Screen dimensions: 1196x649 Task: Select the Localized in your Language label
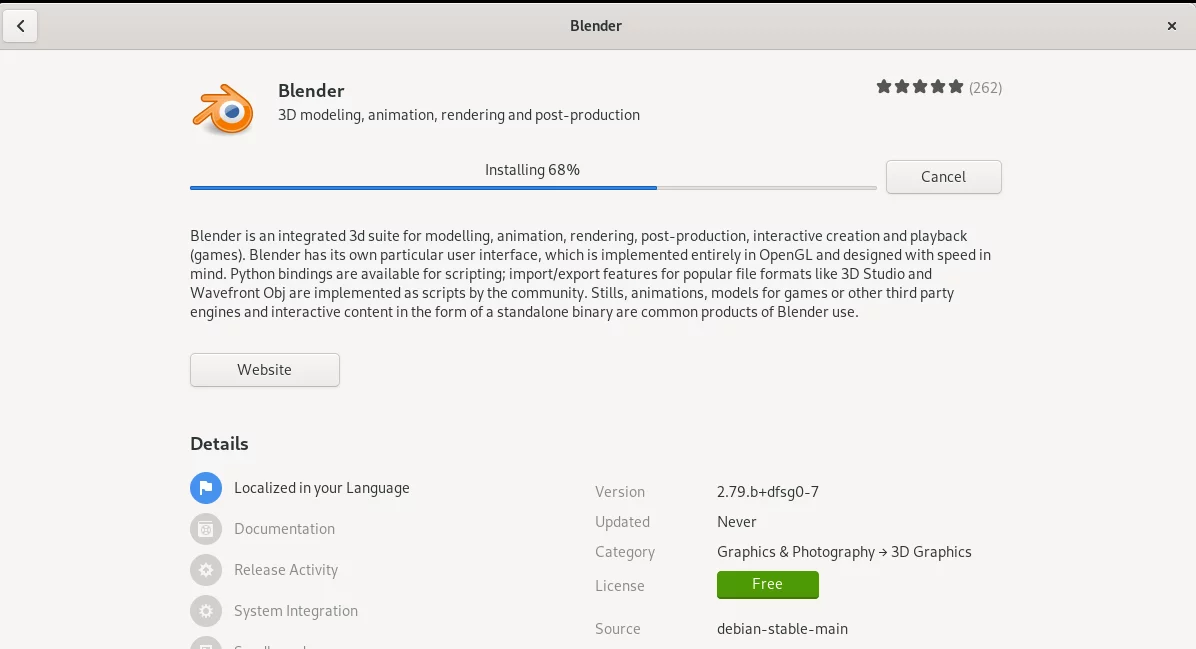tap(322, 488)
